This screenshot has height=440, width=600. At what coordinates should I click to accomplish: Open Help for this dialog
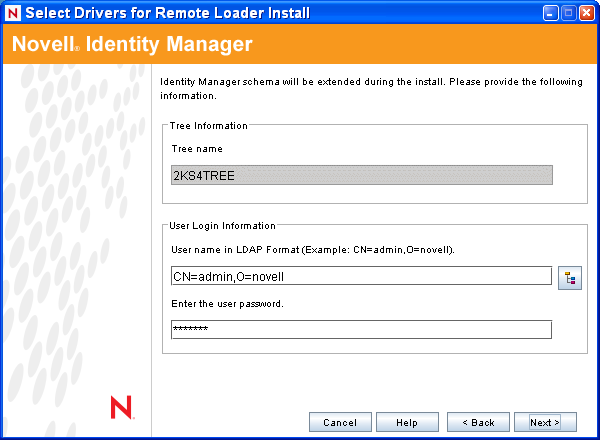tap(407, 422)
